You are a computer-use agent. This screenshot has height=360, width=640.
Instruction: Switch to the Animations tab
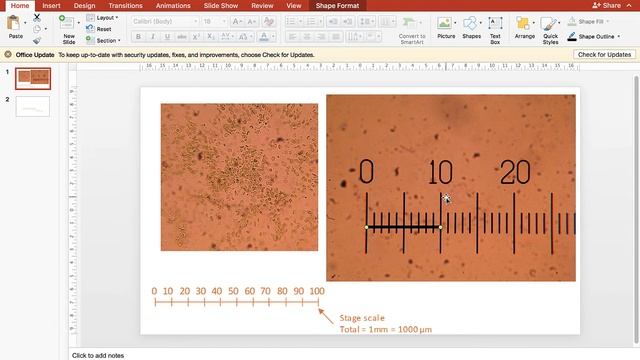point(173,6)
